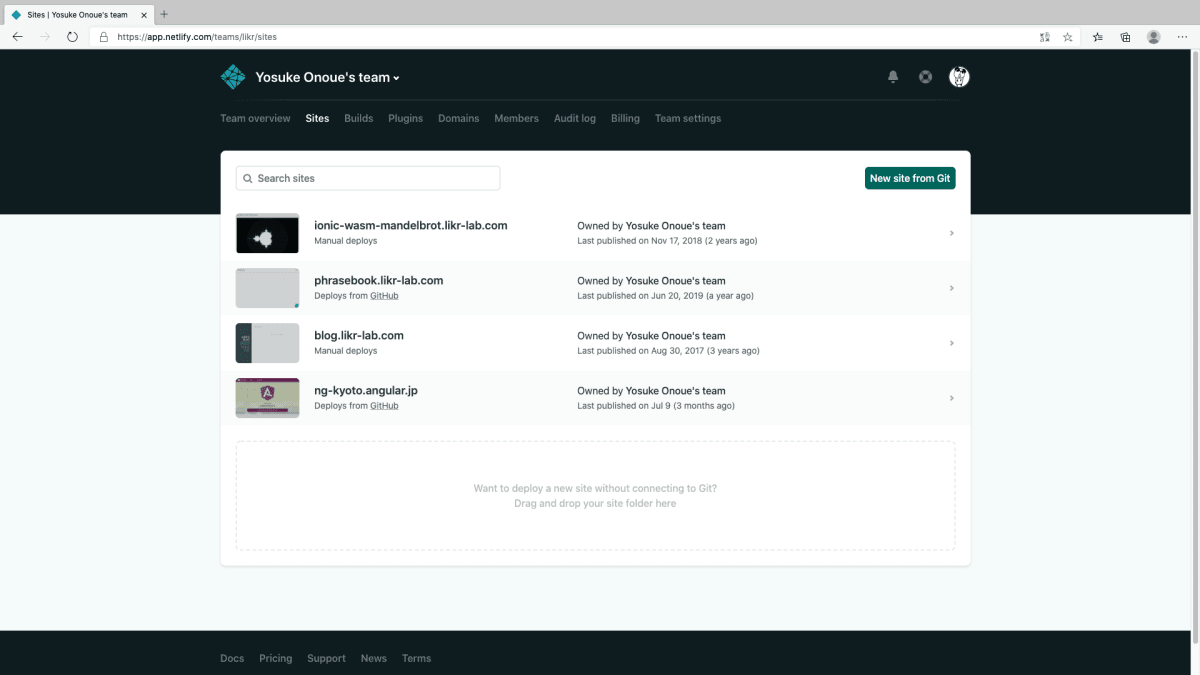Click New site from Git button
Screen dimensions: 1200x675
tap(910, 178)
